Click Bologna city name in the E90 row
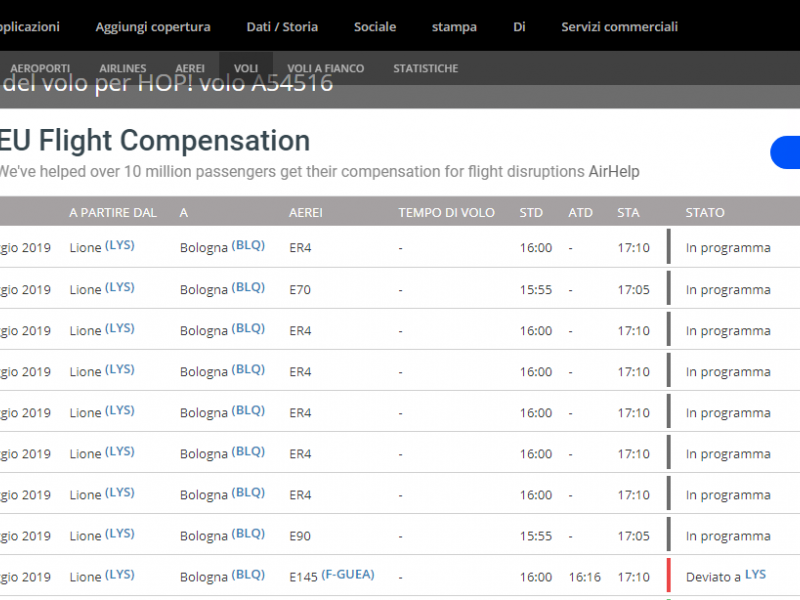The height and width of the screenshot is (600, 800). pos(204,536)
